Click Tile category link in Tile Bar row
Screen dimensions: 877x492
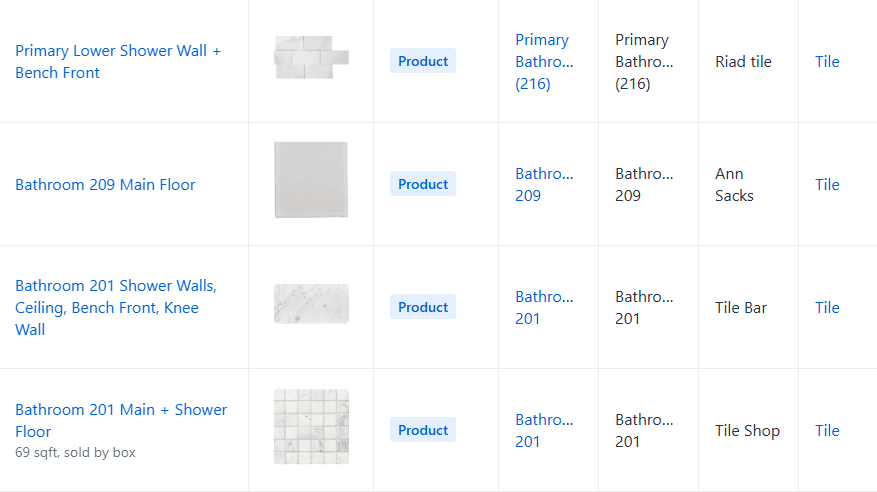(x=827, y=307)
